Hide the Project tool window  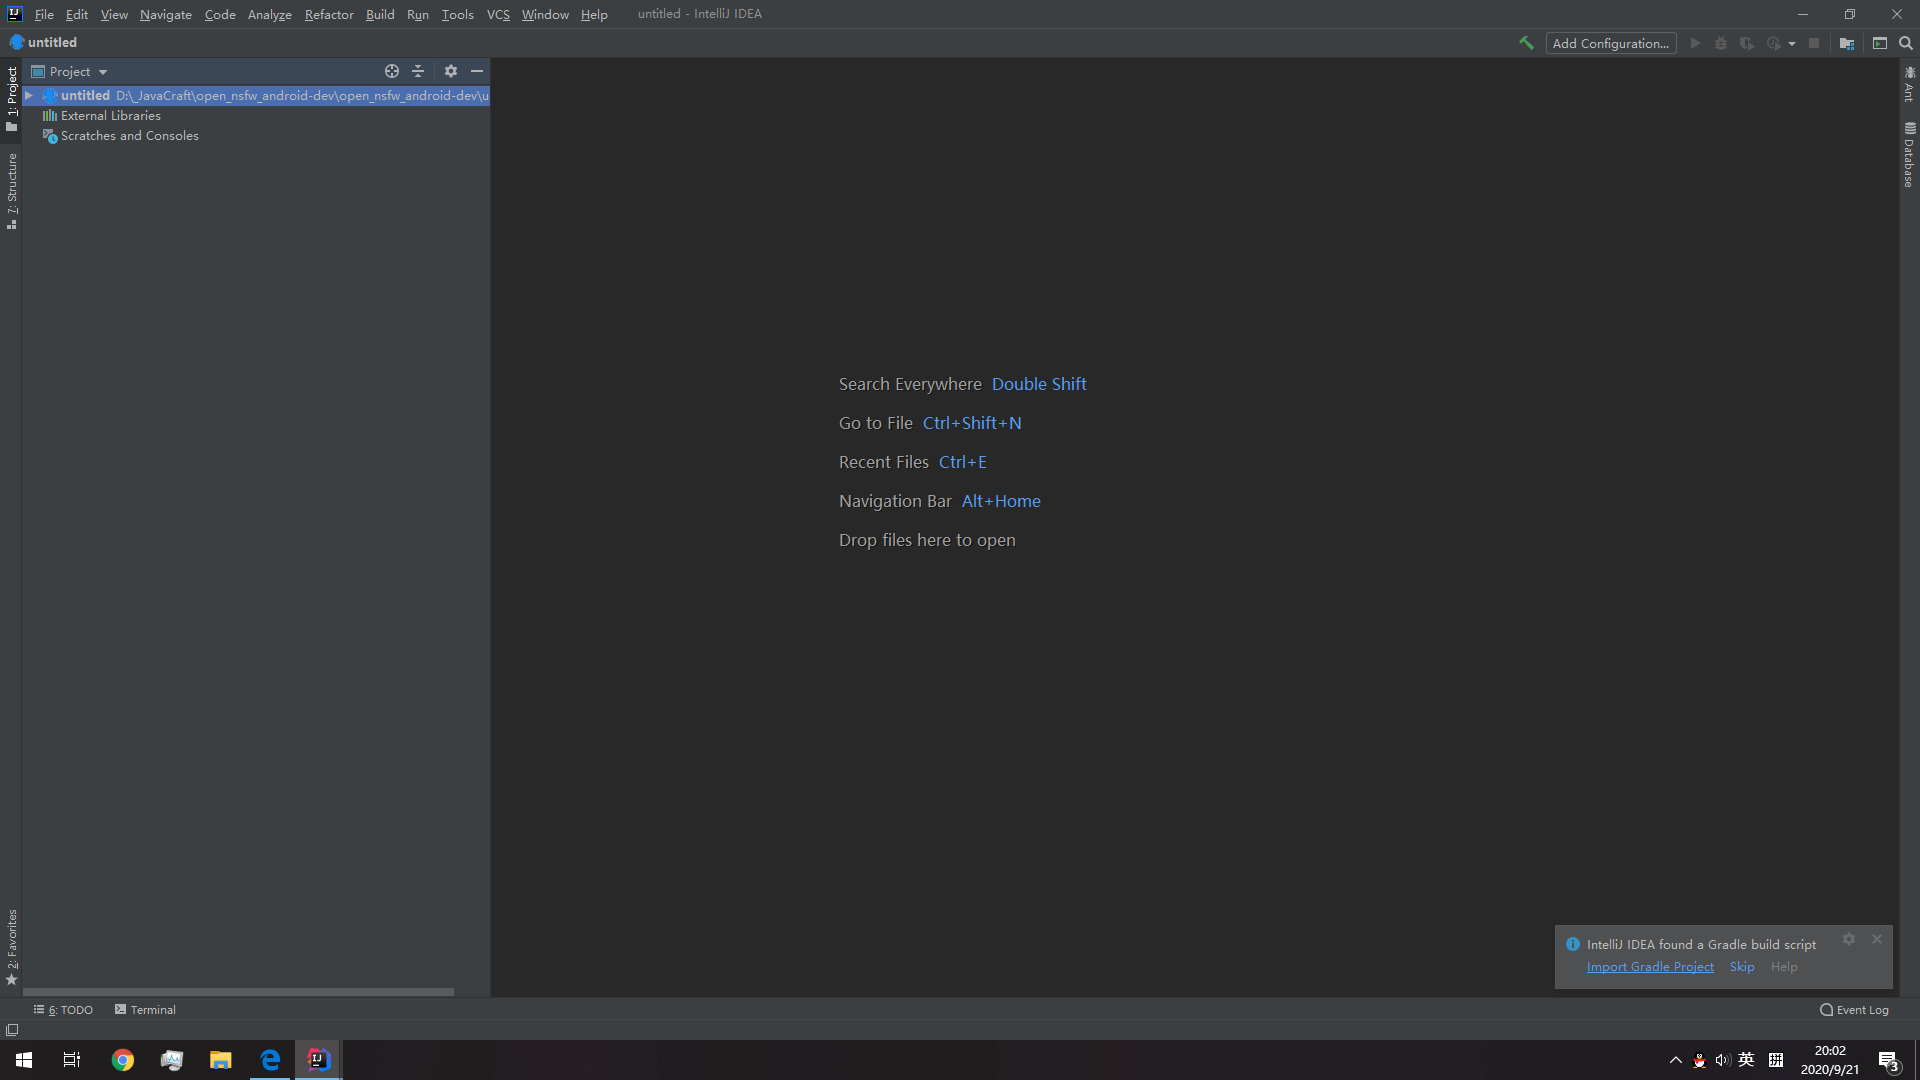pyautogui.click(x=477, y=71)
